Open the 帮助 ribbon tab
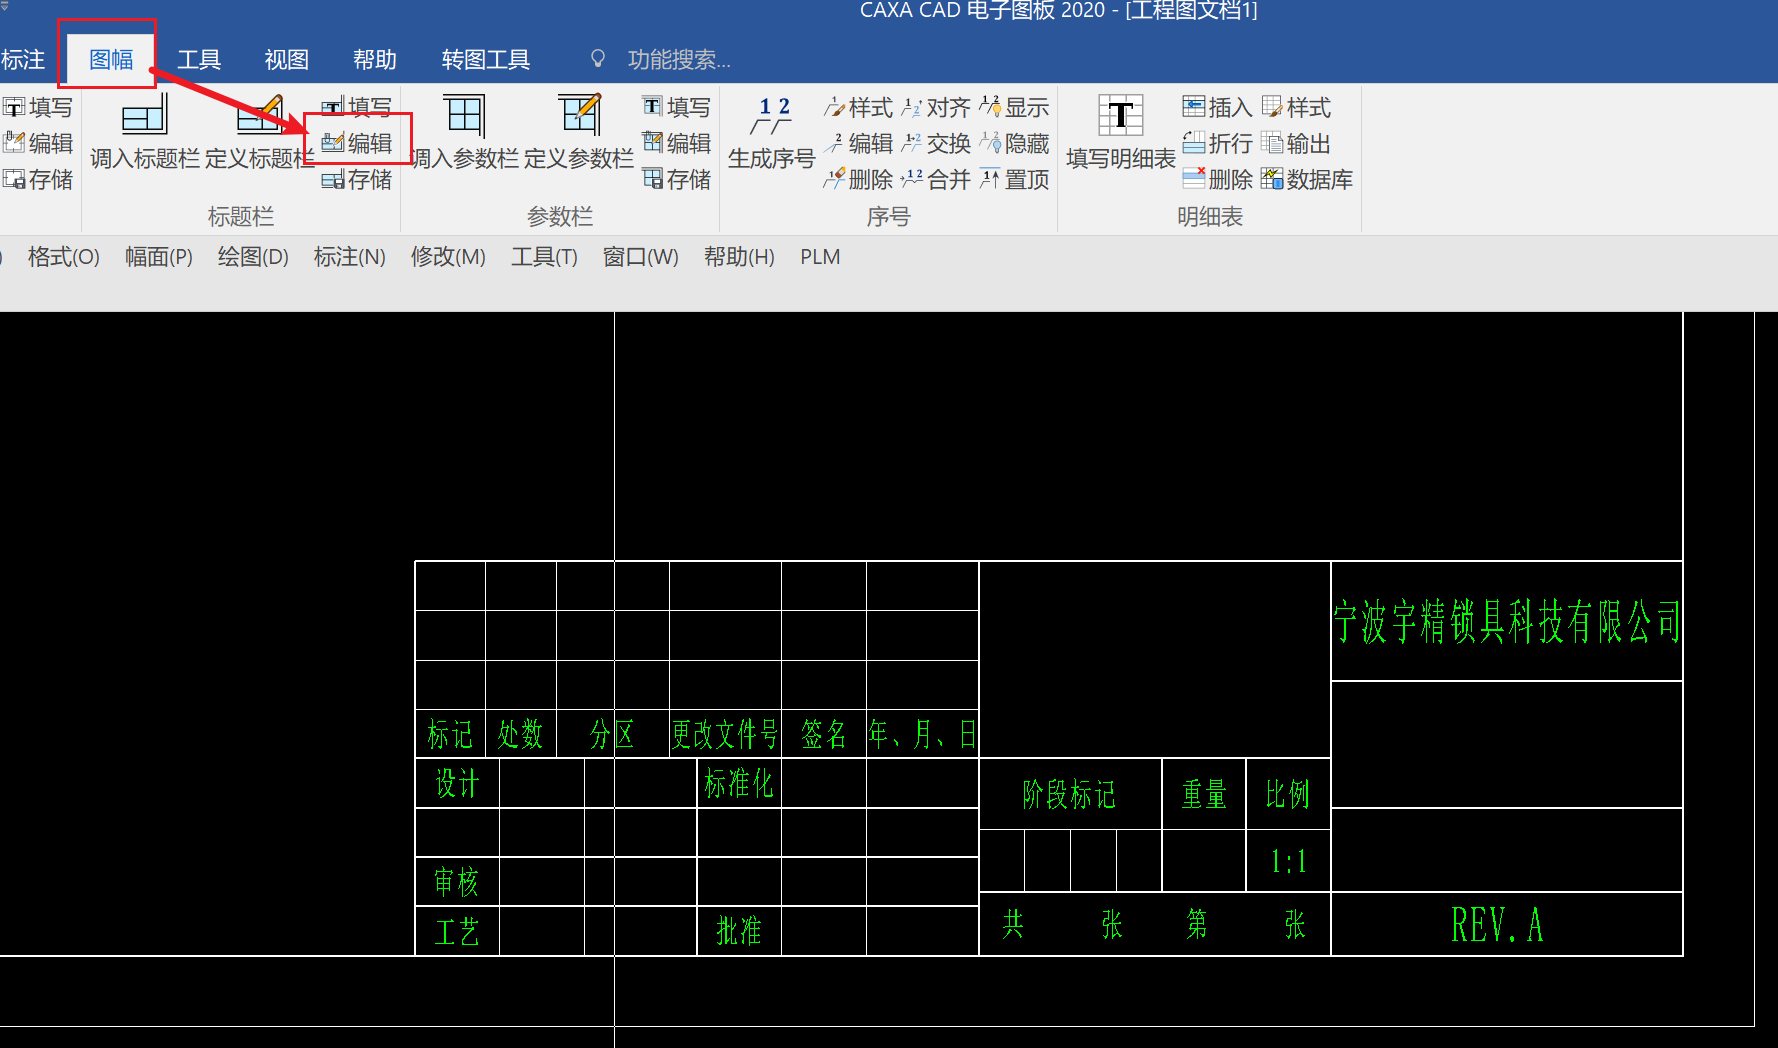This screenshot has height=1048, width=1778. 375,60
